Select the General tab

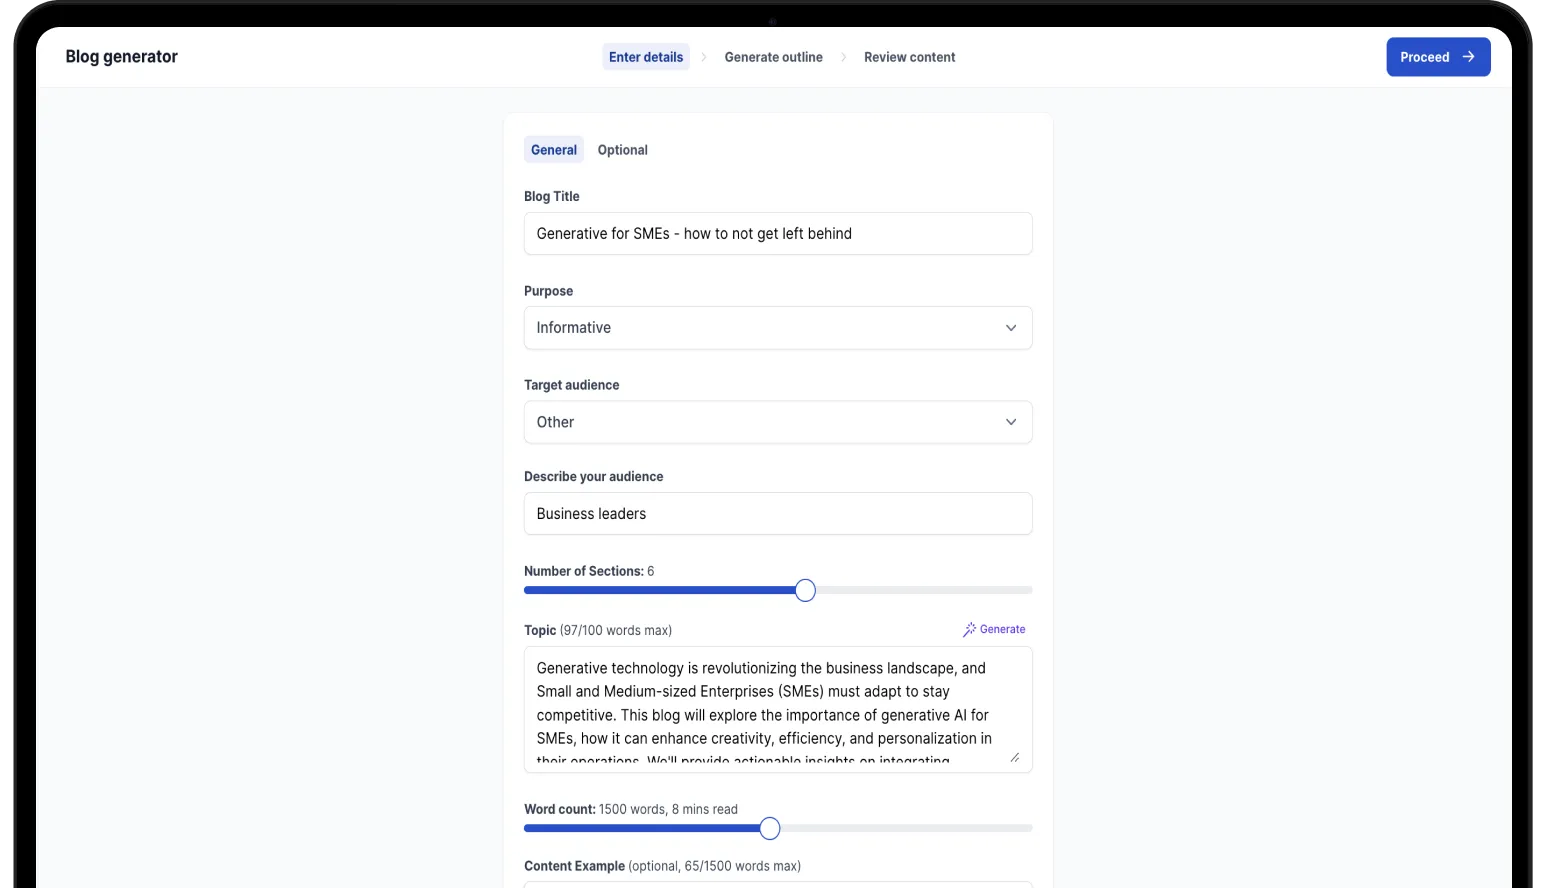click(x=553, y=150)
